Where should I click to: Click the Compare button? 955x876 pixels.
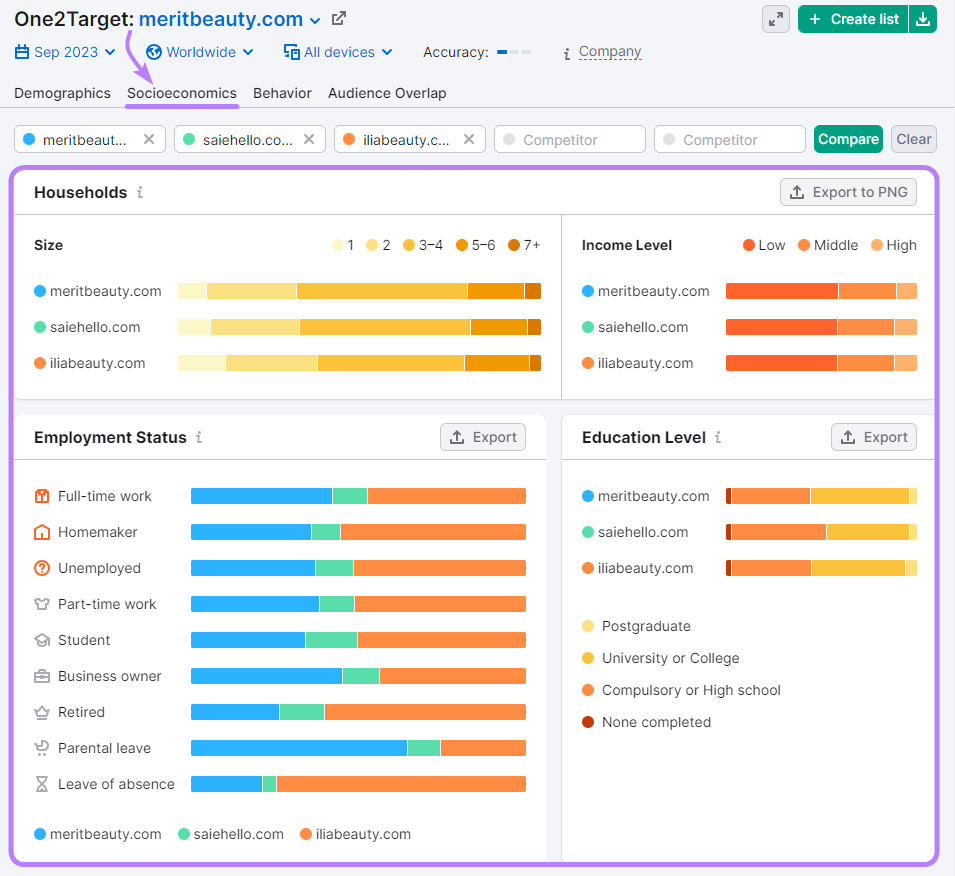pyautogui.click(x=848, y=139)
